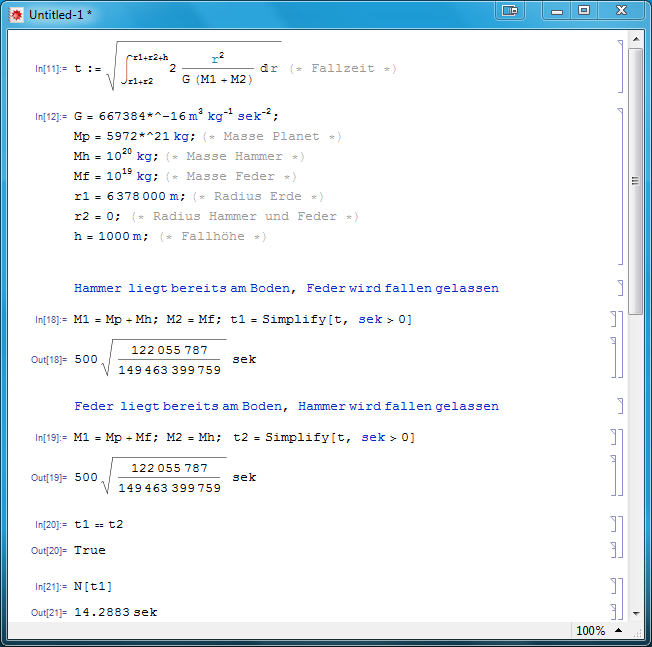Click the In[20] cell label
Viewport: 652px width, 647px height.
click(49, 524)
